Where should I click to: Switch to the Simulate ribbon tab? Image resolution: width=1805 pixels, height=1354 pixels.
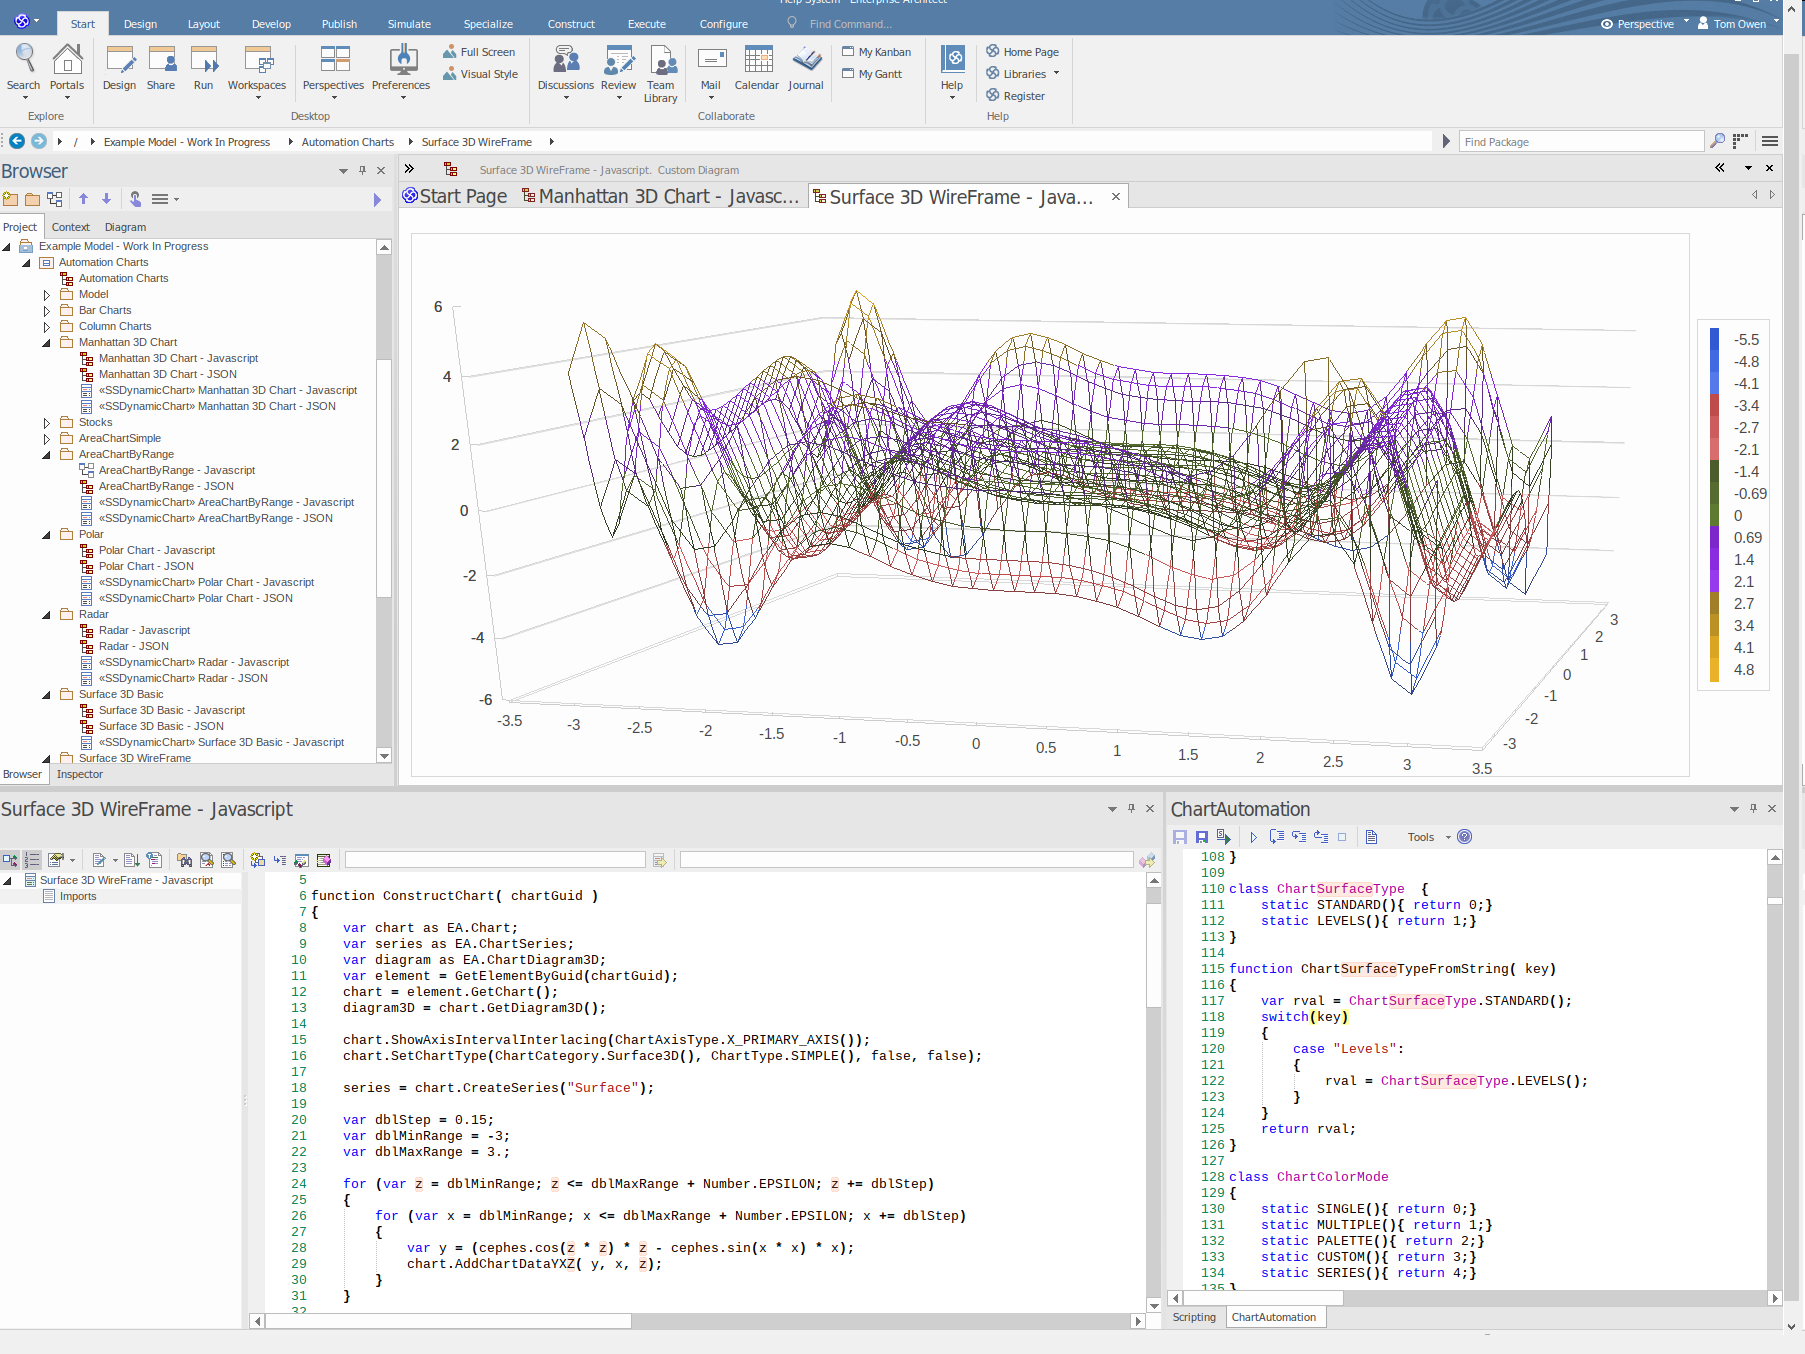(x=409, y=24)
